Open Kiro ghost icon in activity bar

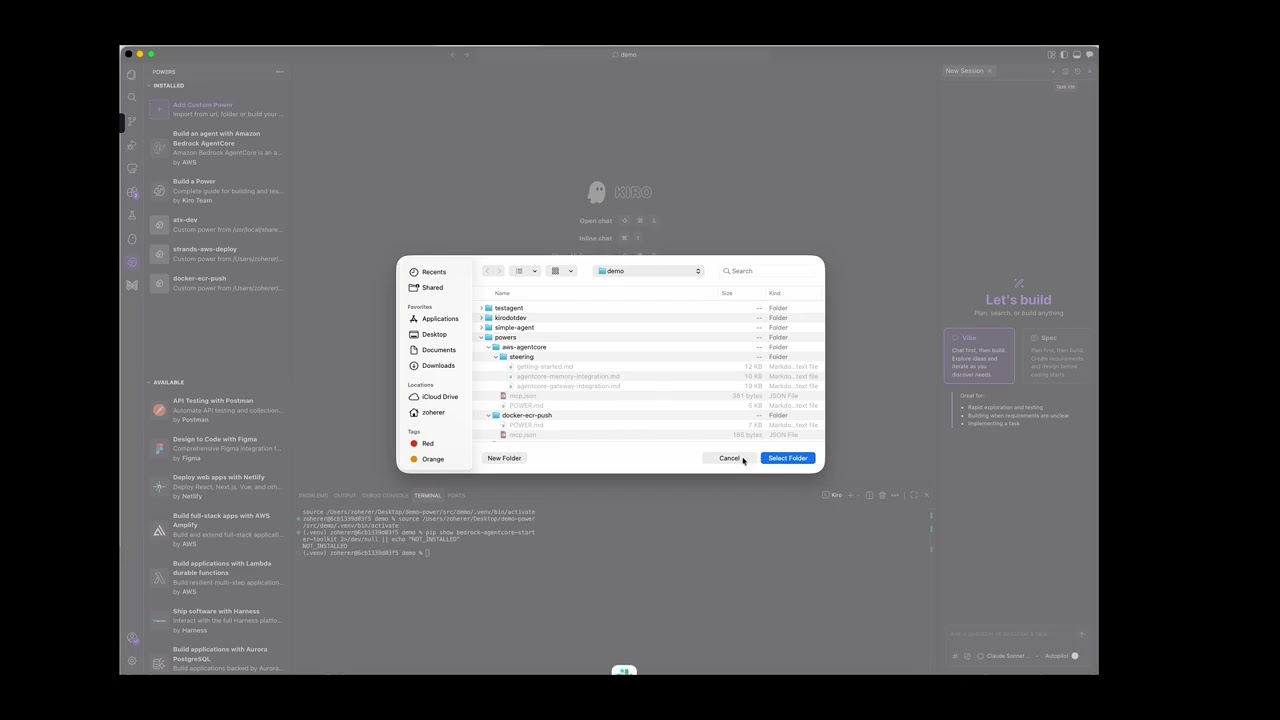click(x=131, y=239)
